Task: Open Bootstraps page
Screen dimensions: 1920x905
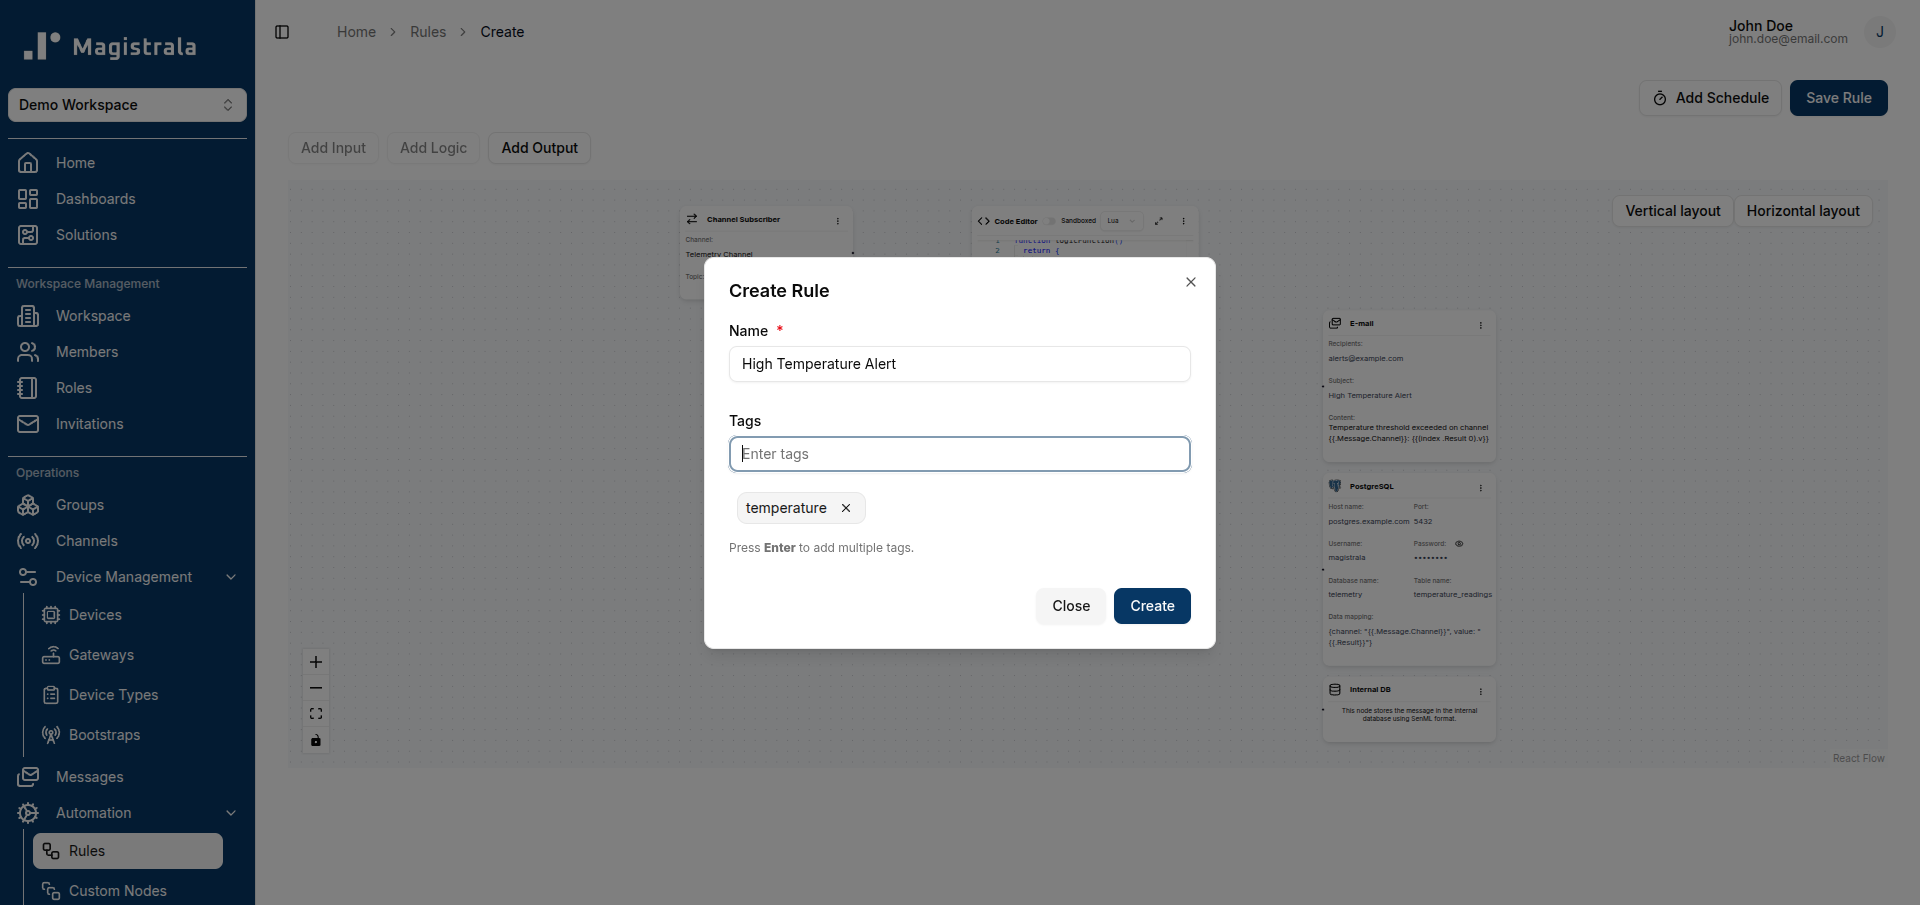Action: pyautogui.click(x=128, y=735)
